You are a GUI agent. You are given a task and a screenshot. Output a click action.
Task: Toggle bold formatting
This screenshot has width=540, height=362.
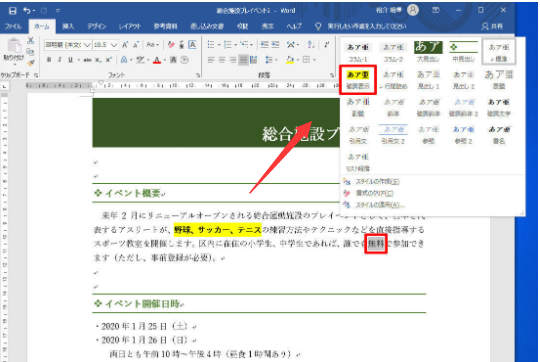point(49,60)
